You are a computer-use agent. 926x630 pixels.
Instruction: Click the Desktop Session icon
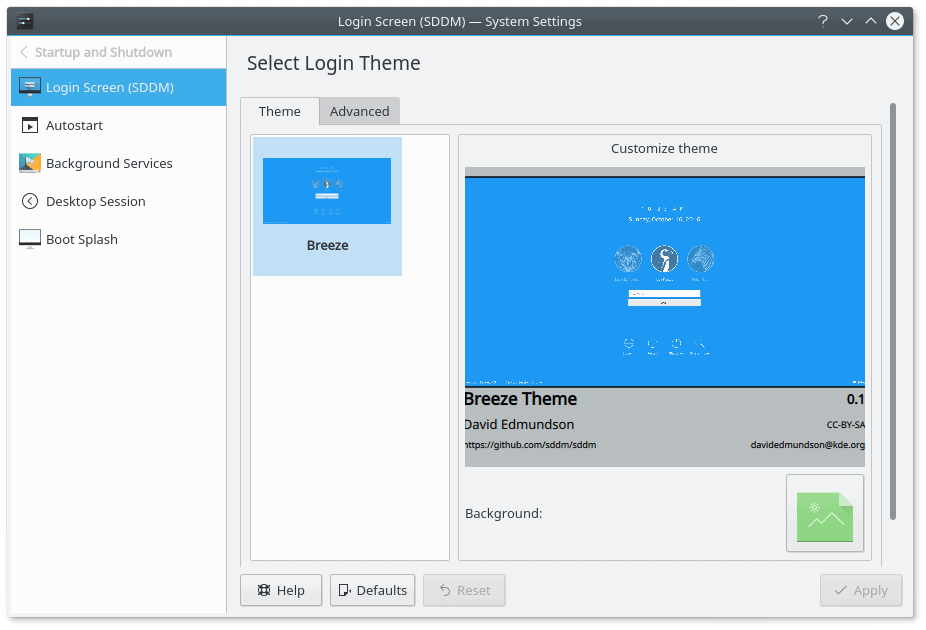coord(30,201)
